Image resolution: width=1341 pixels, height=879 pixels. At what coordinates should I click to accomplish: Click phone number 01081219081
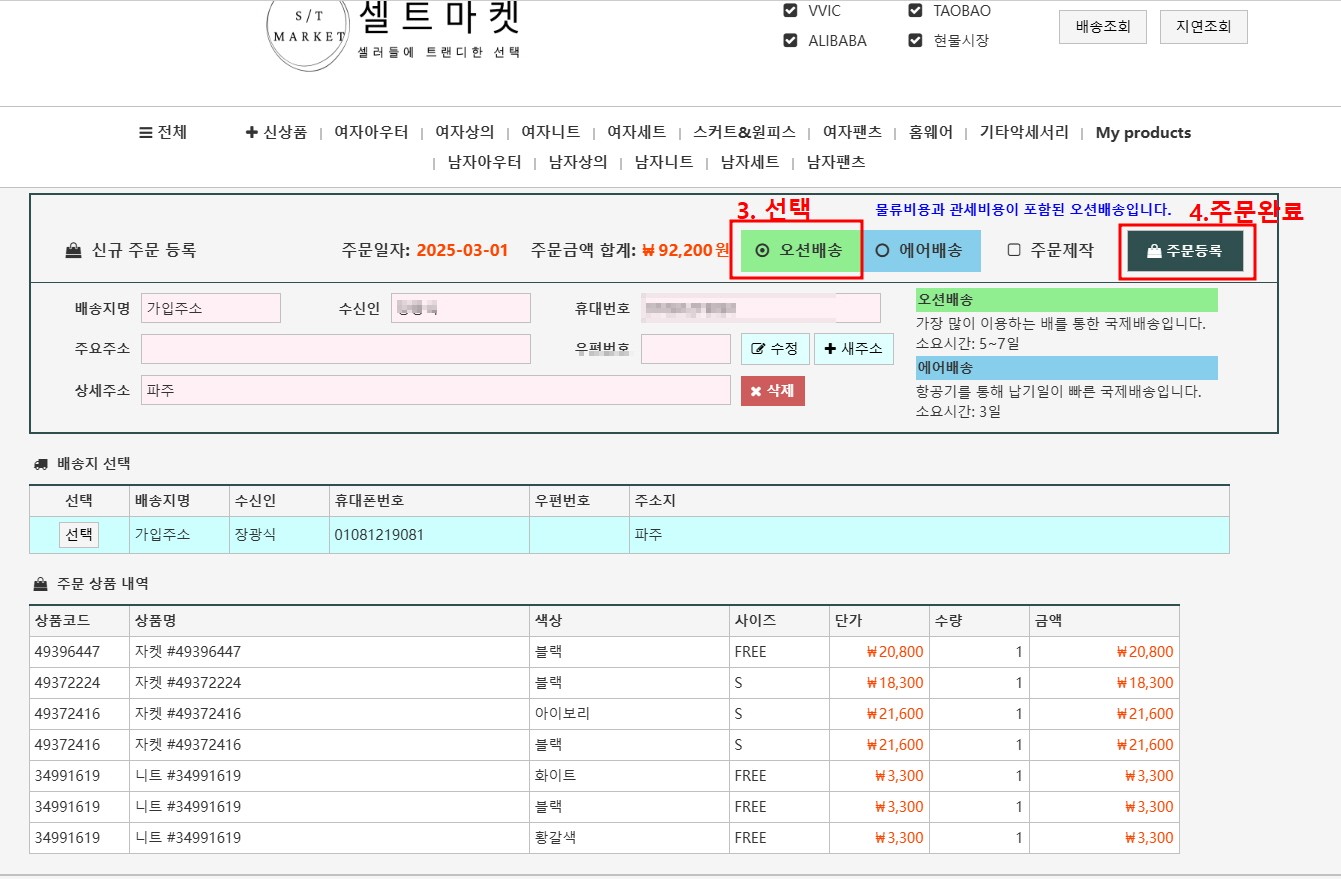pos(379,535)
